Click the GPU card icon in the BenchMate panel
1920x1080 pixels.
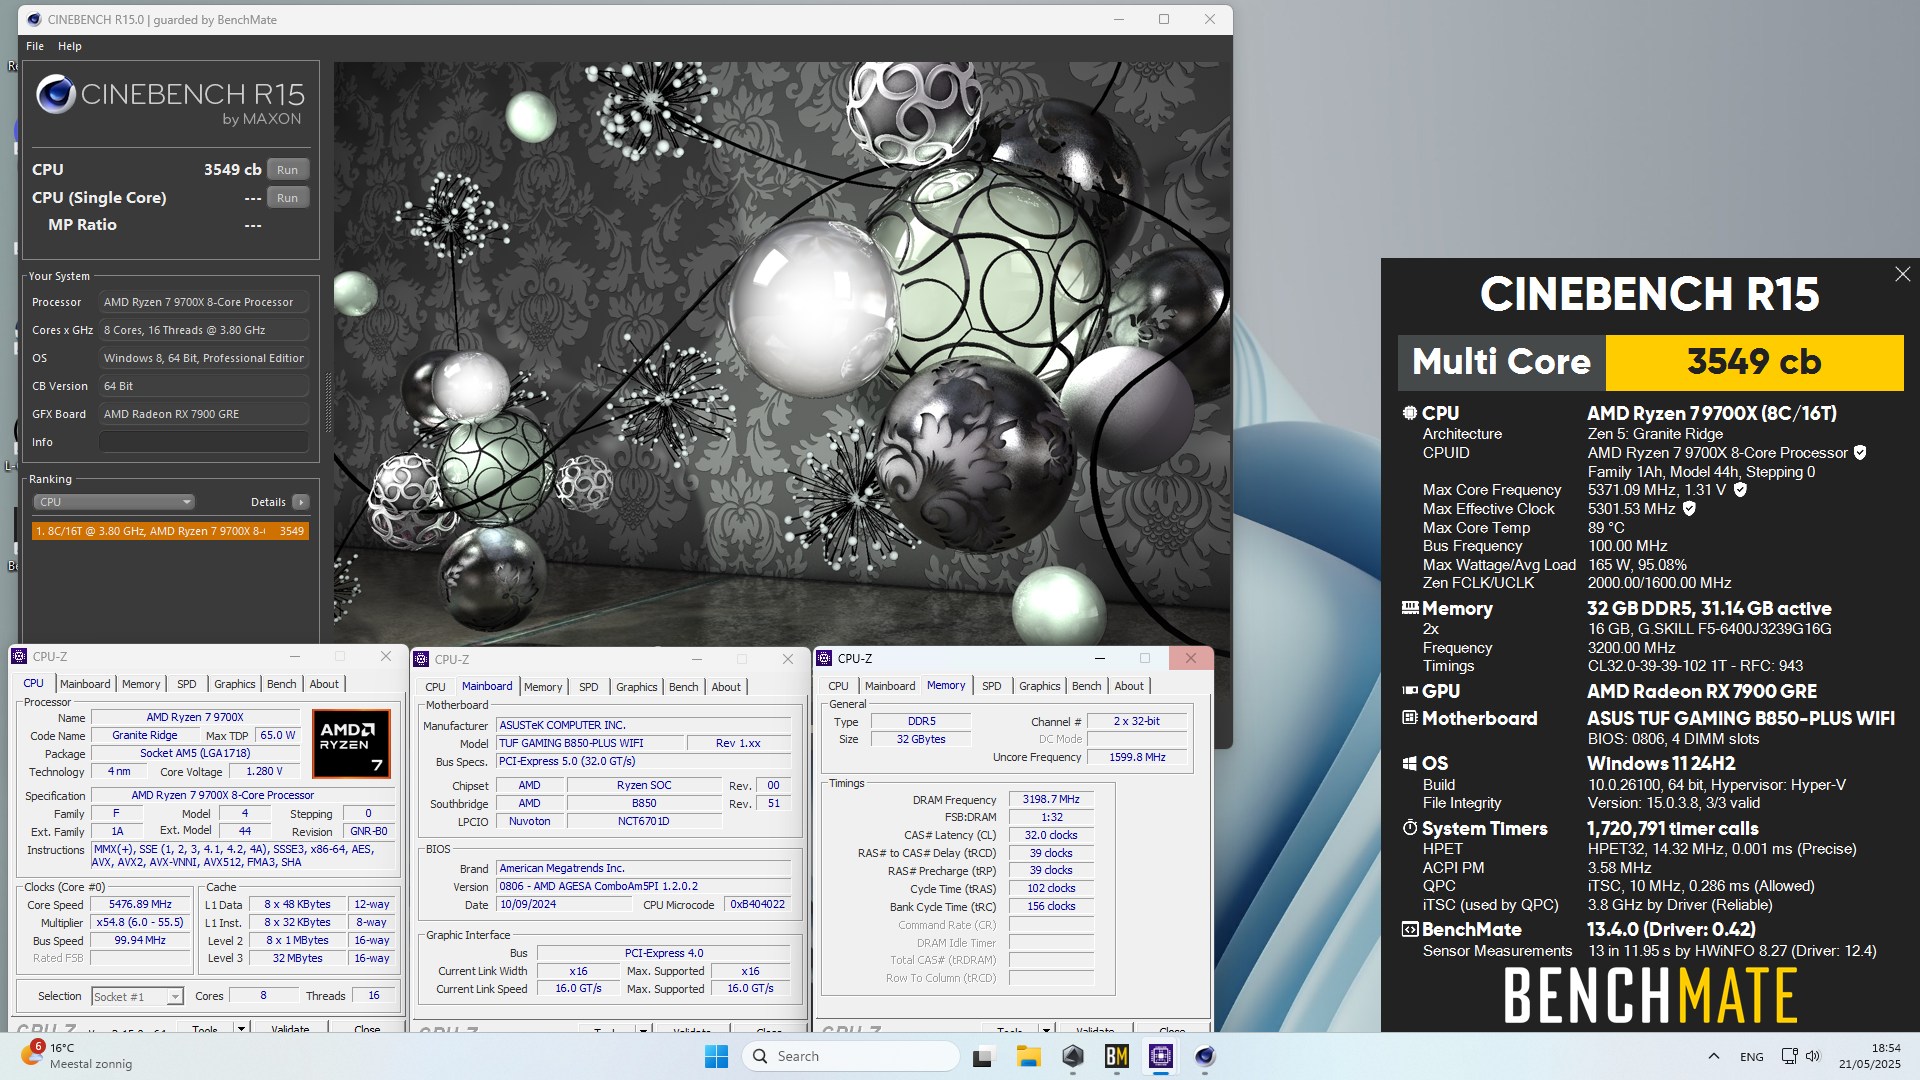pyautogui.click(x=1410, y=691)
